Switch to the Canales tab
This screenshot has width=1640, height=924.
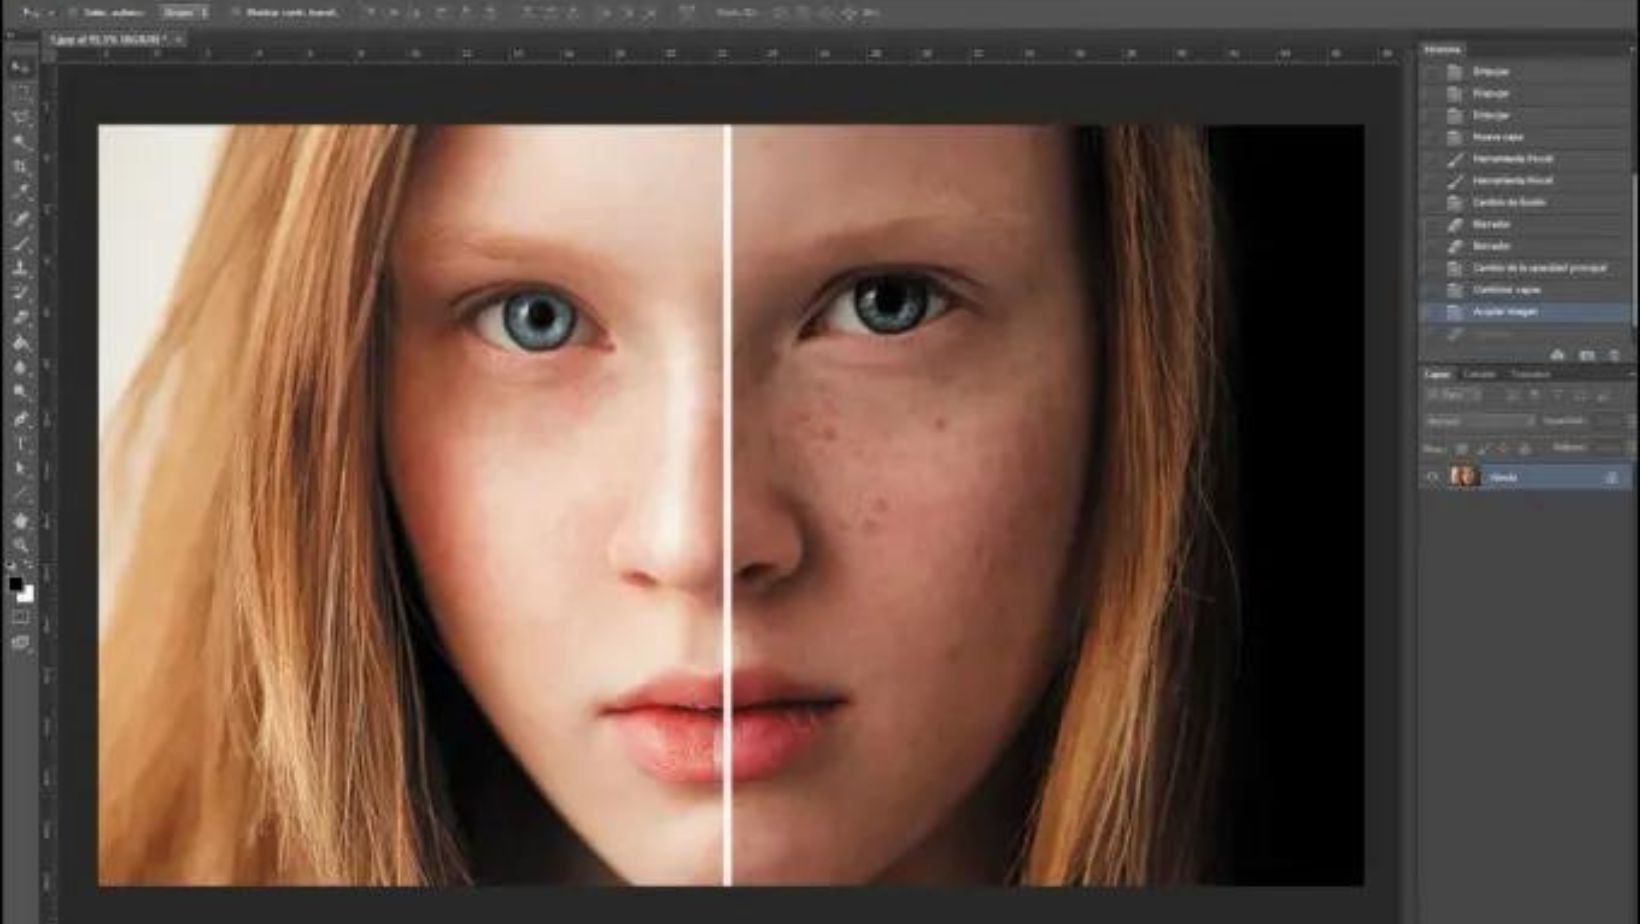click(1480, 374)
